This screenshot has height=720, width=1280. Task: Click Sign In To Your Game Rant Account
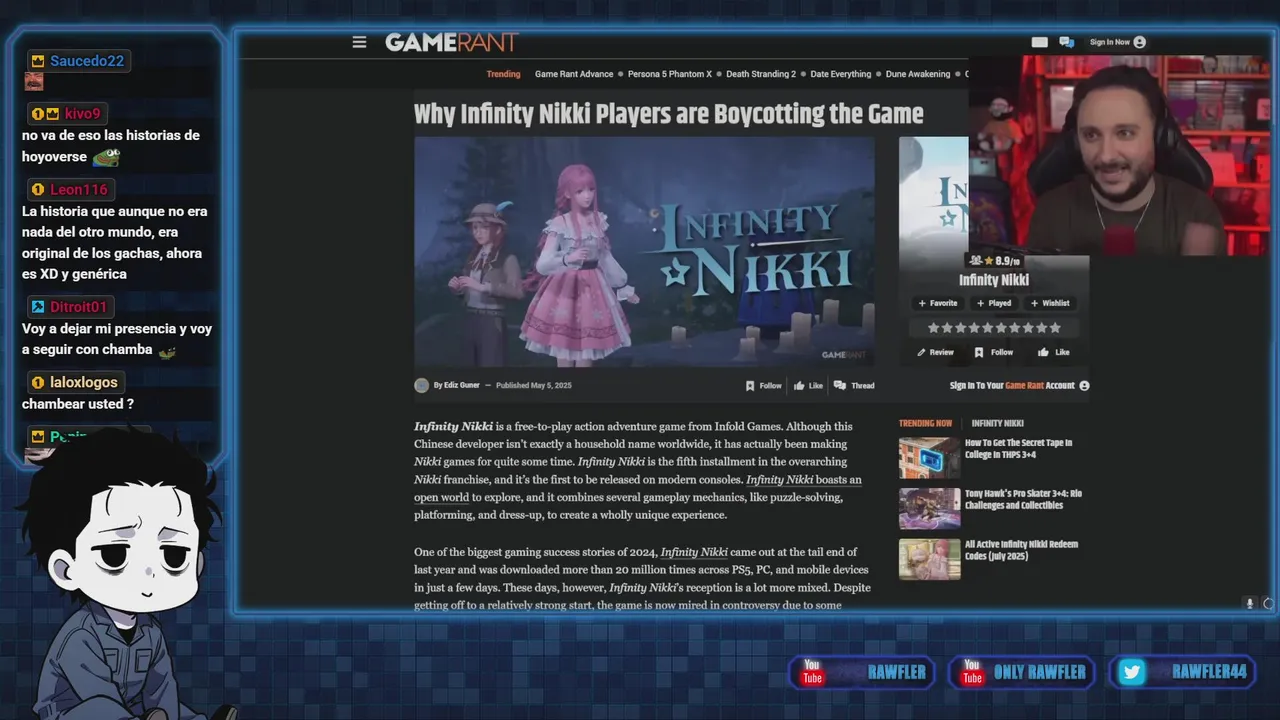tap(1019, 385)
